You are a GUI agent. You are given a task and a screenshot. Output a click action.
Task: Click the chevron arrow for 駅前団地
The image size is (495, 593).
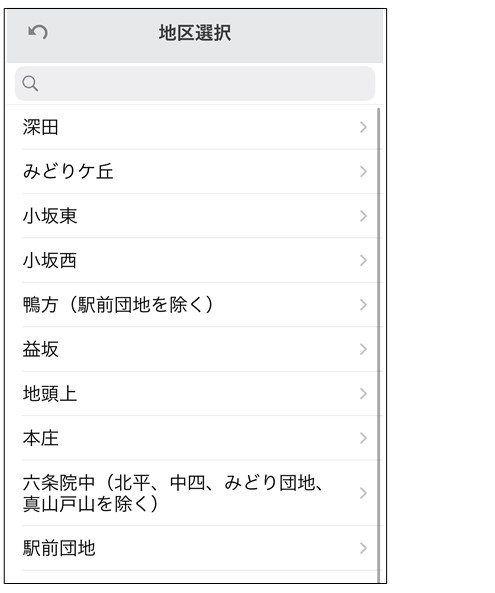coord(363,548)
